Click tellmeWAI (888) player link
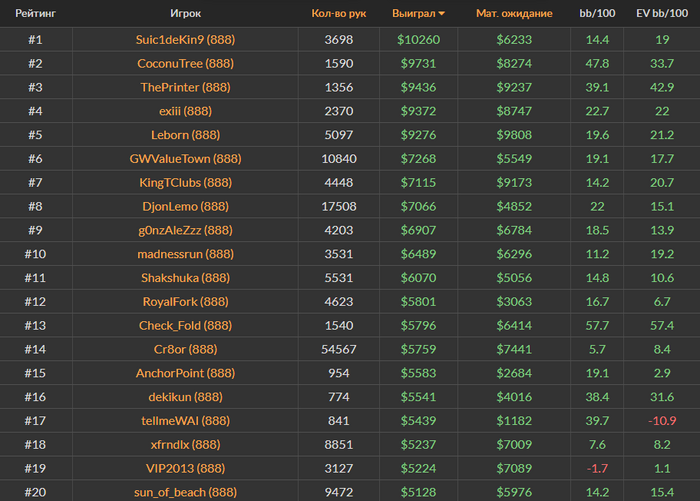The image size is (700, 501). click(x=185, y=420)
